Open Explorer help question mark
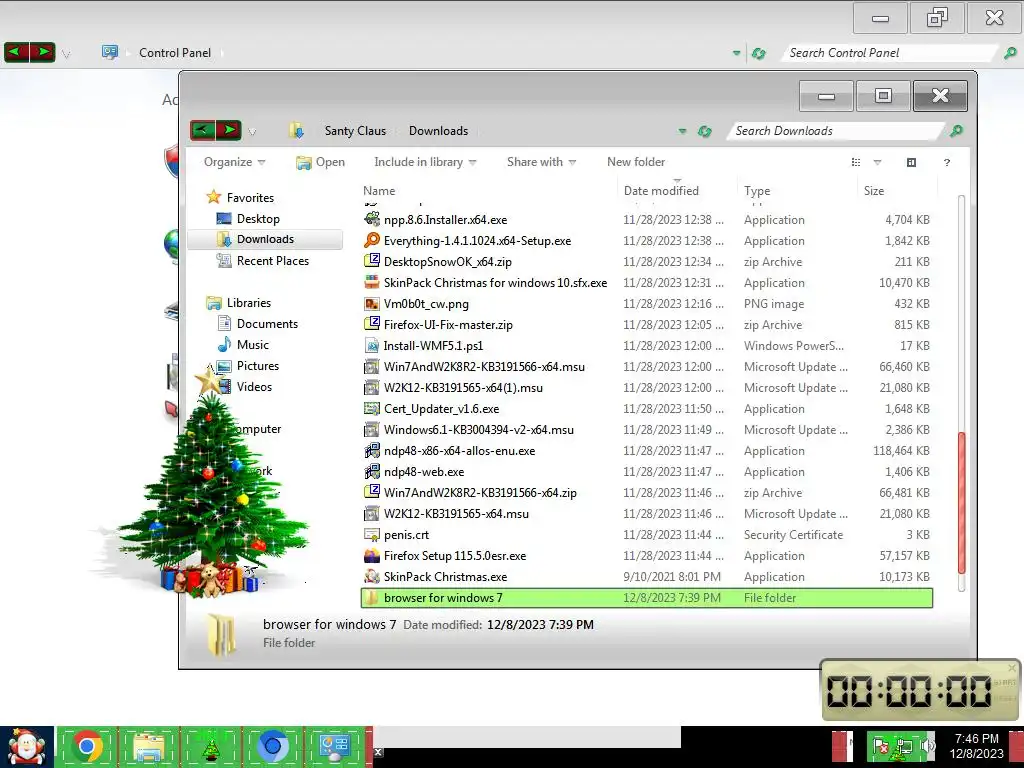The height and width of the screenshot is (768, 1024). click(947, 162)
